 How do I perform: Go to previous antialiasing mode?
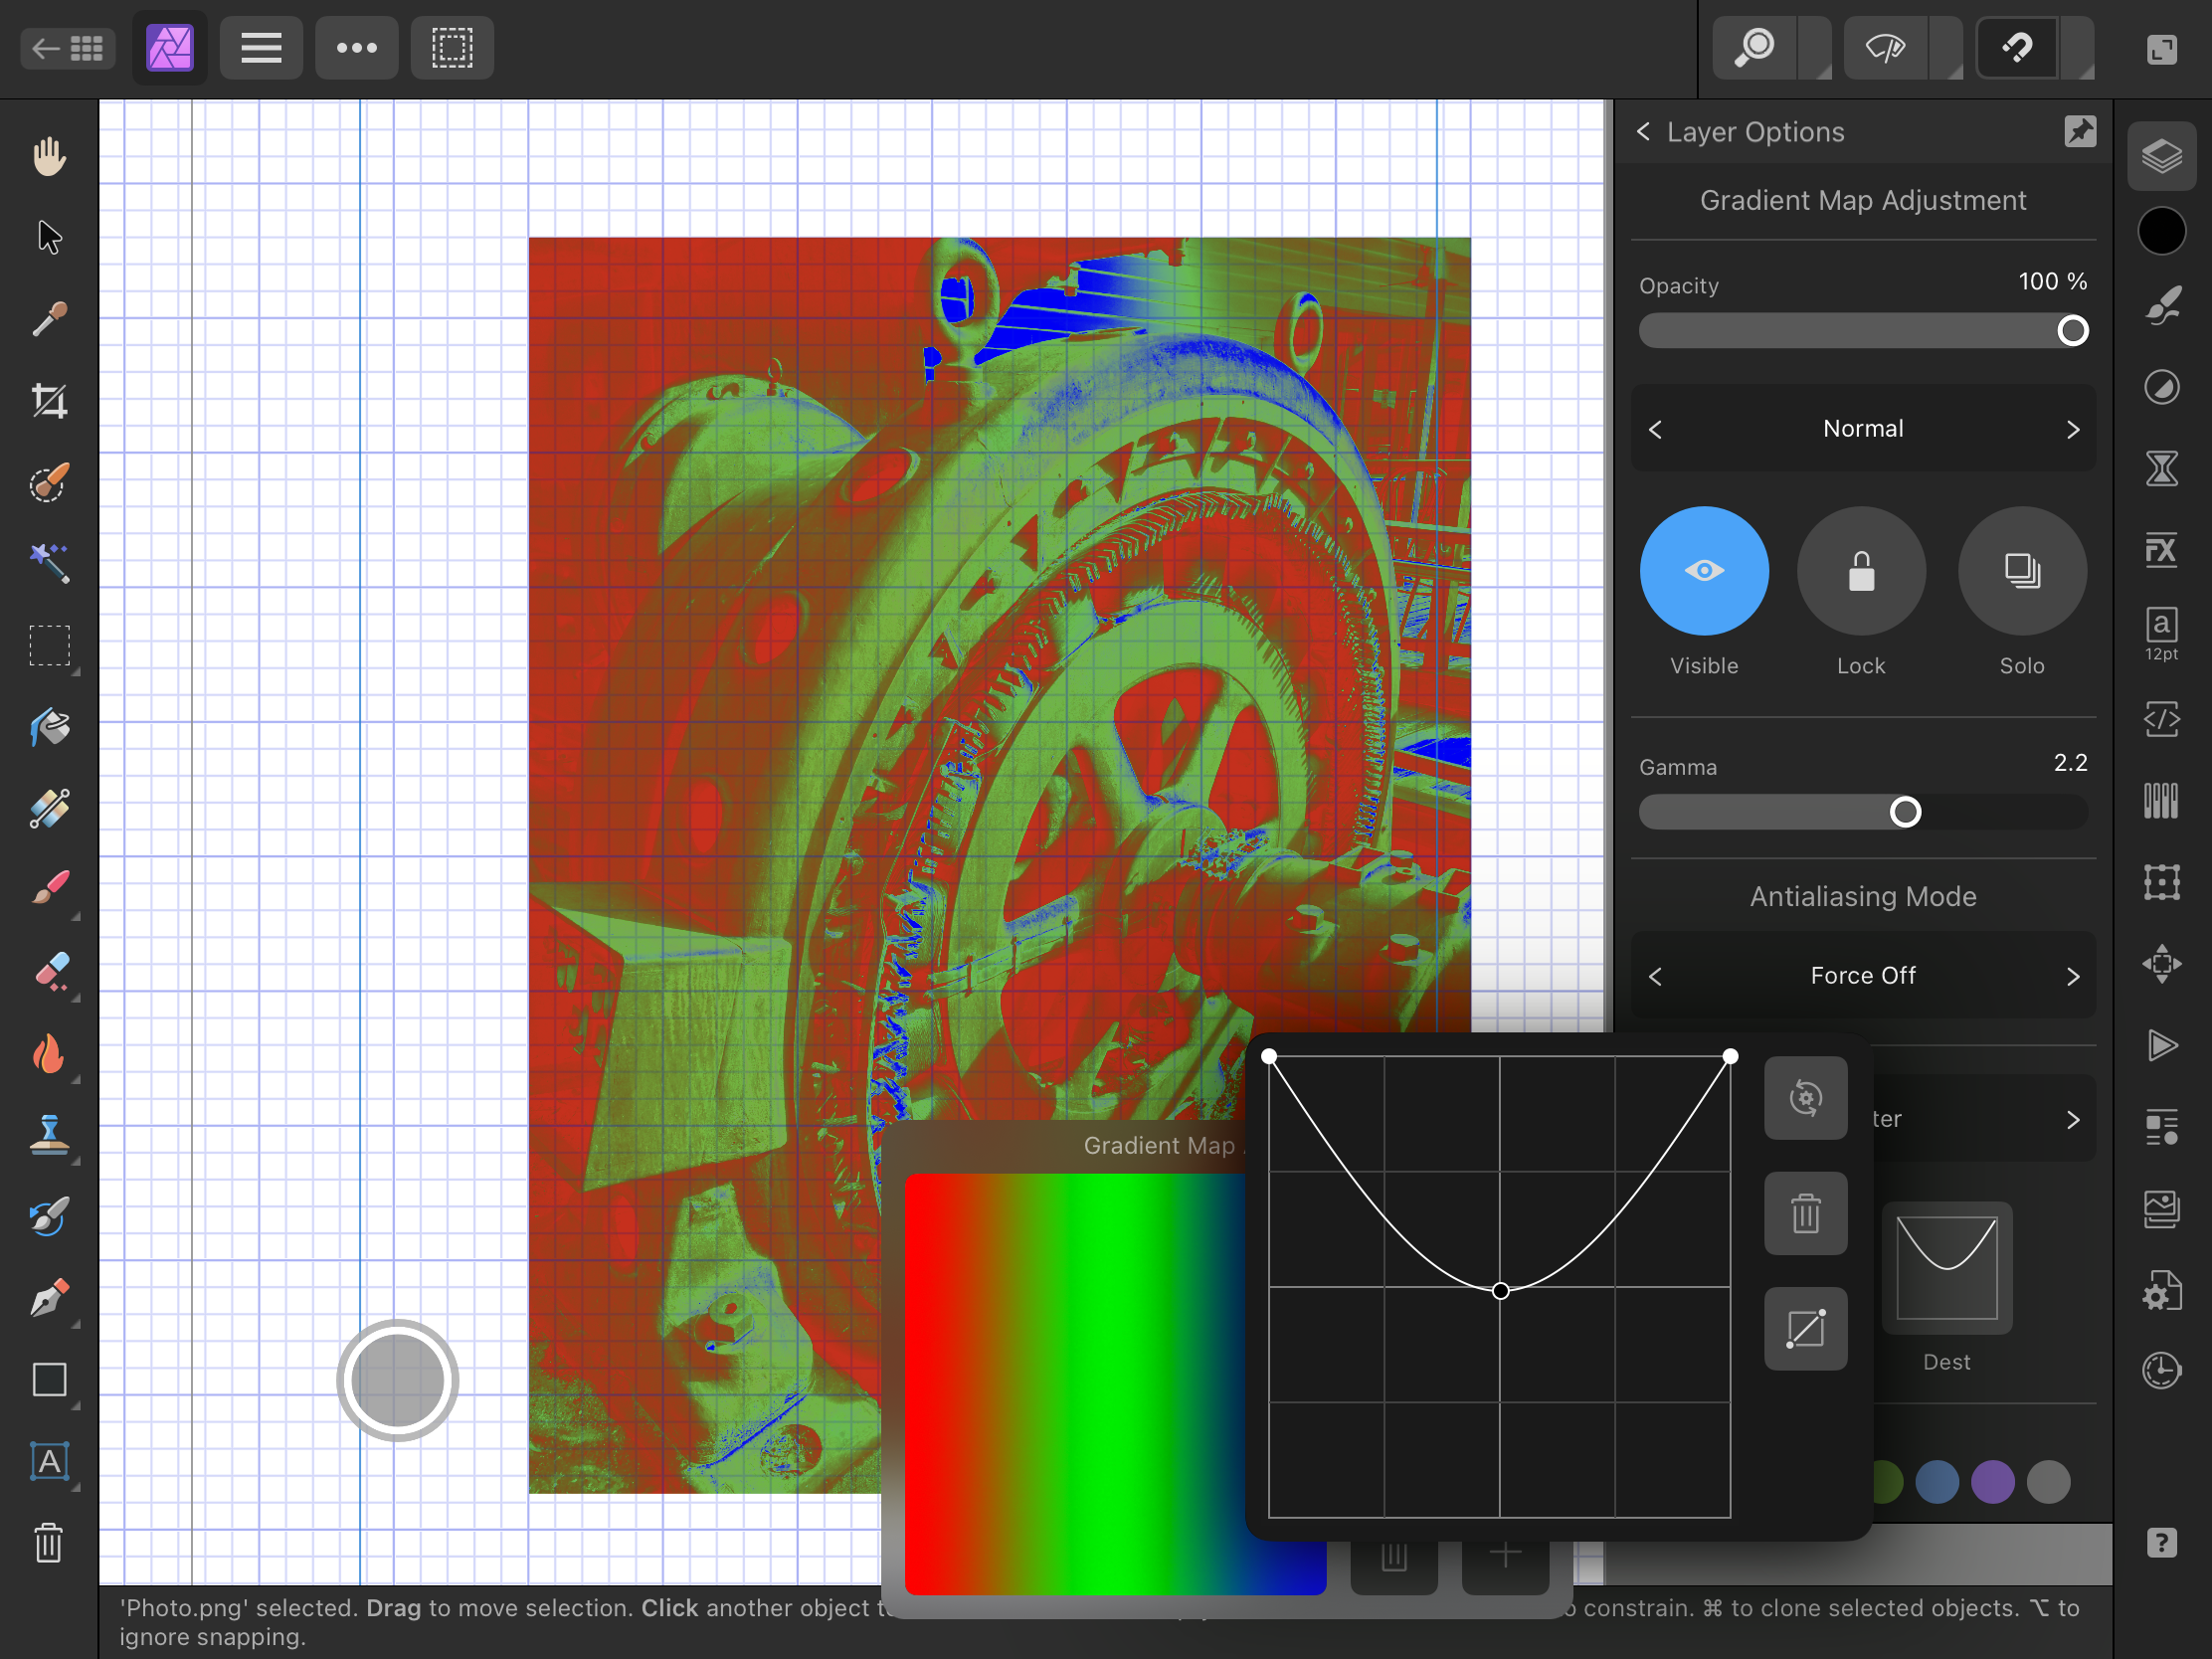point(1655,976)
